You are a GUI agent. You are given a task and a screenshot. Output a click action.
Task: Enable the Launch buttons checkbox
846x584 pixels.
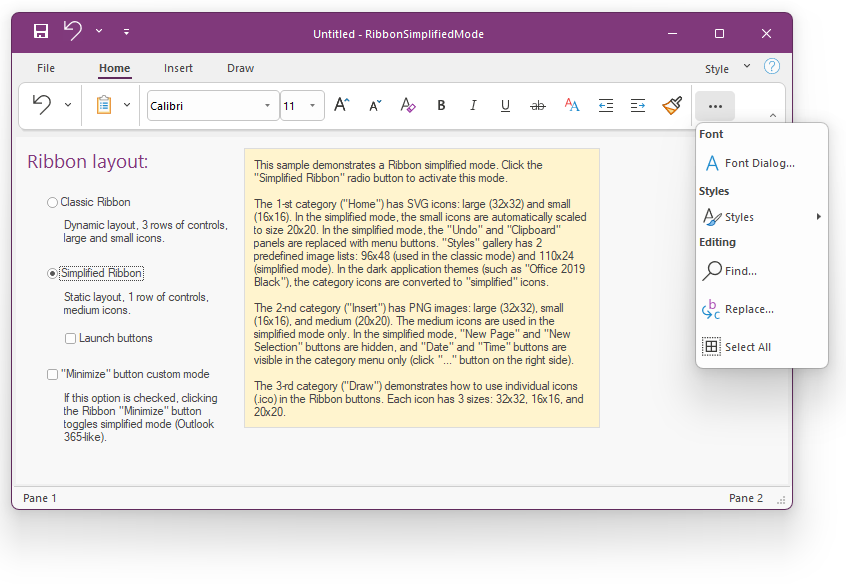71,338
